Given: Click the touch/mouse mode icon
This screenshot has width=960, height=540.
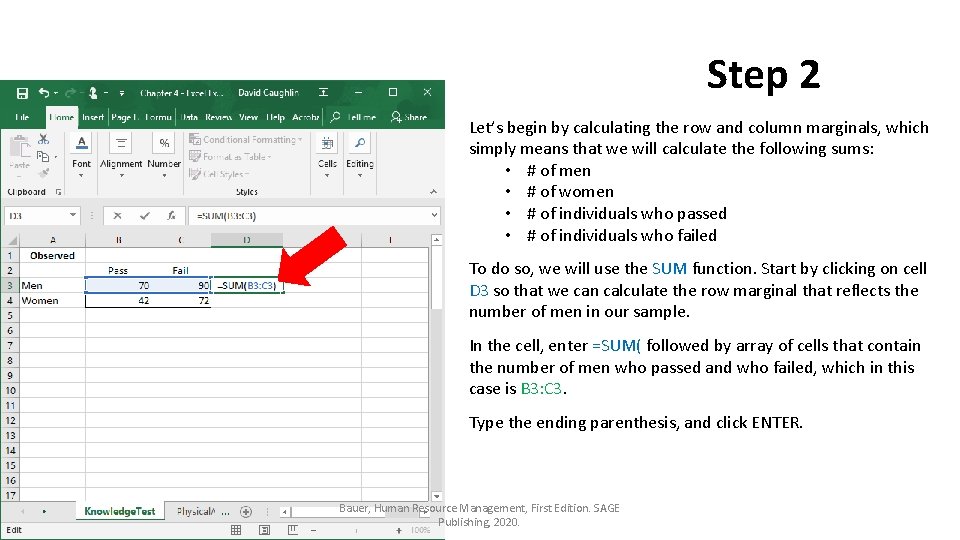Looking at the screenshot, I should click(93, 92).
